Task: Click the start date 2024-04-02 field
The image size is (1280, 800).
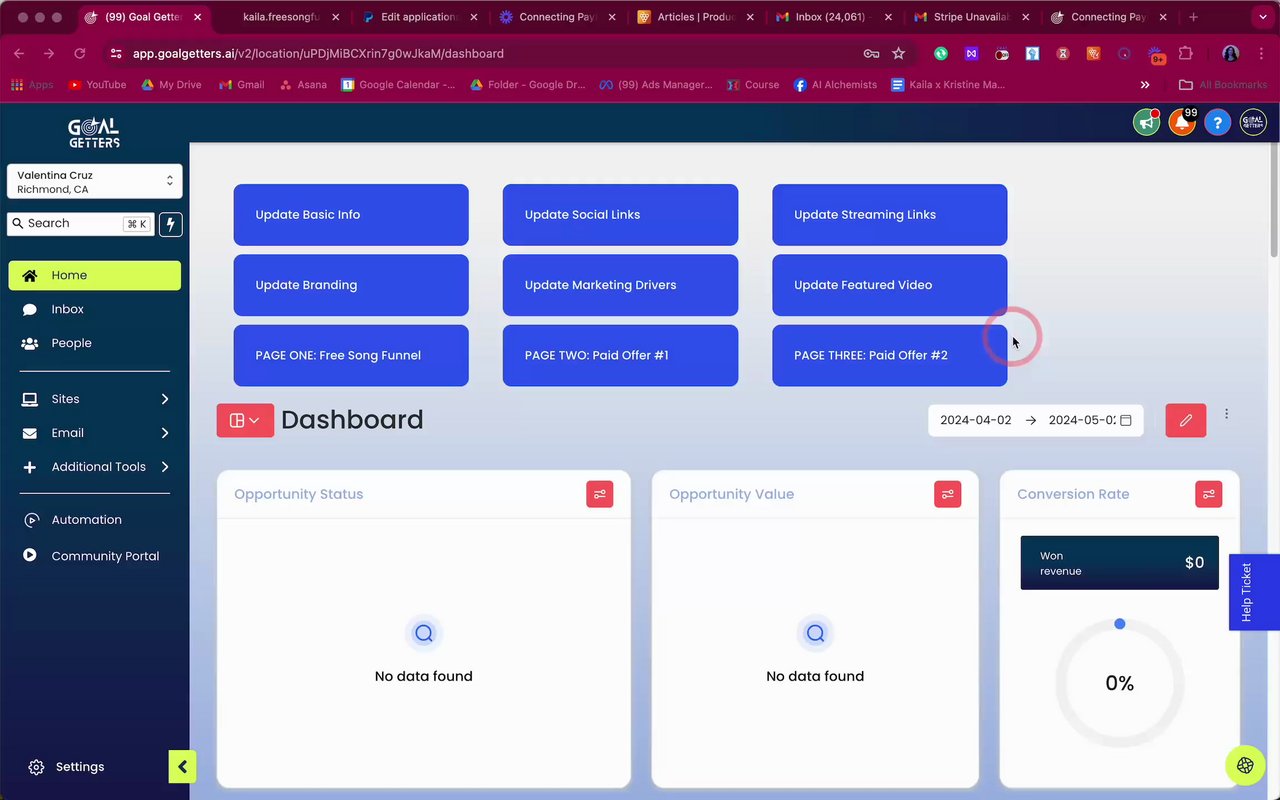Action: (976, 420)
